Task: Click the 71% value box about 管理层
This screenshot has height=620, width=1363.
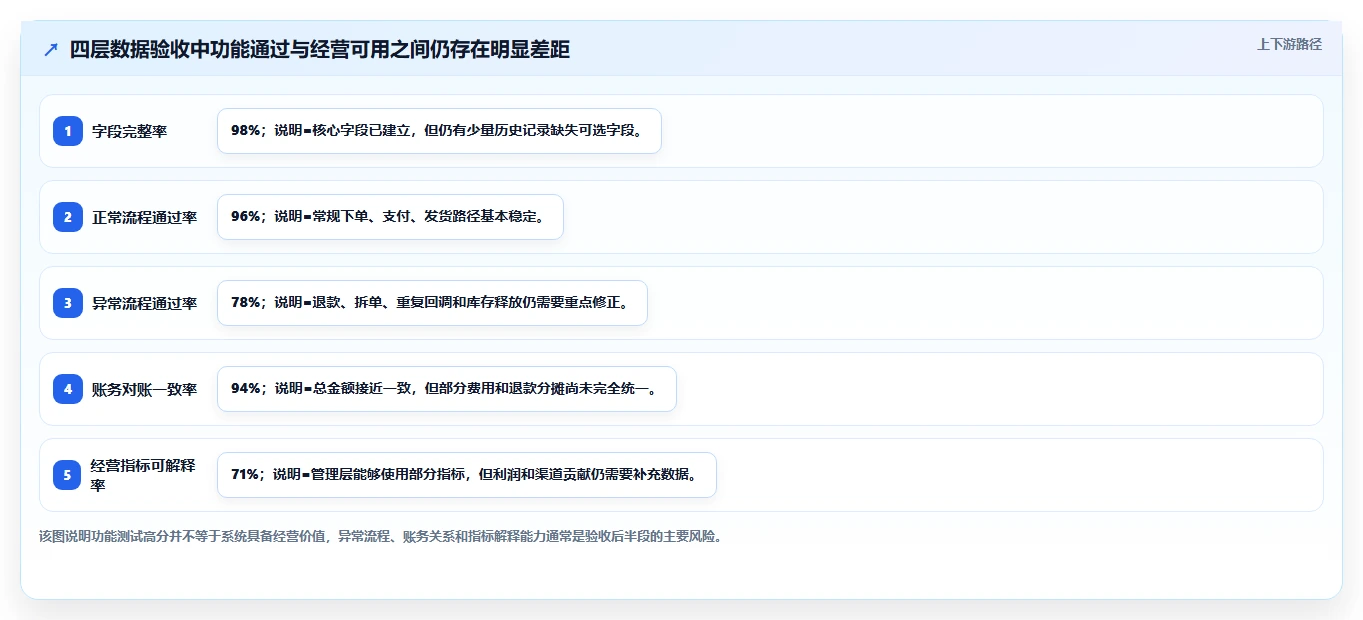Action: tap(467, 475)
